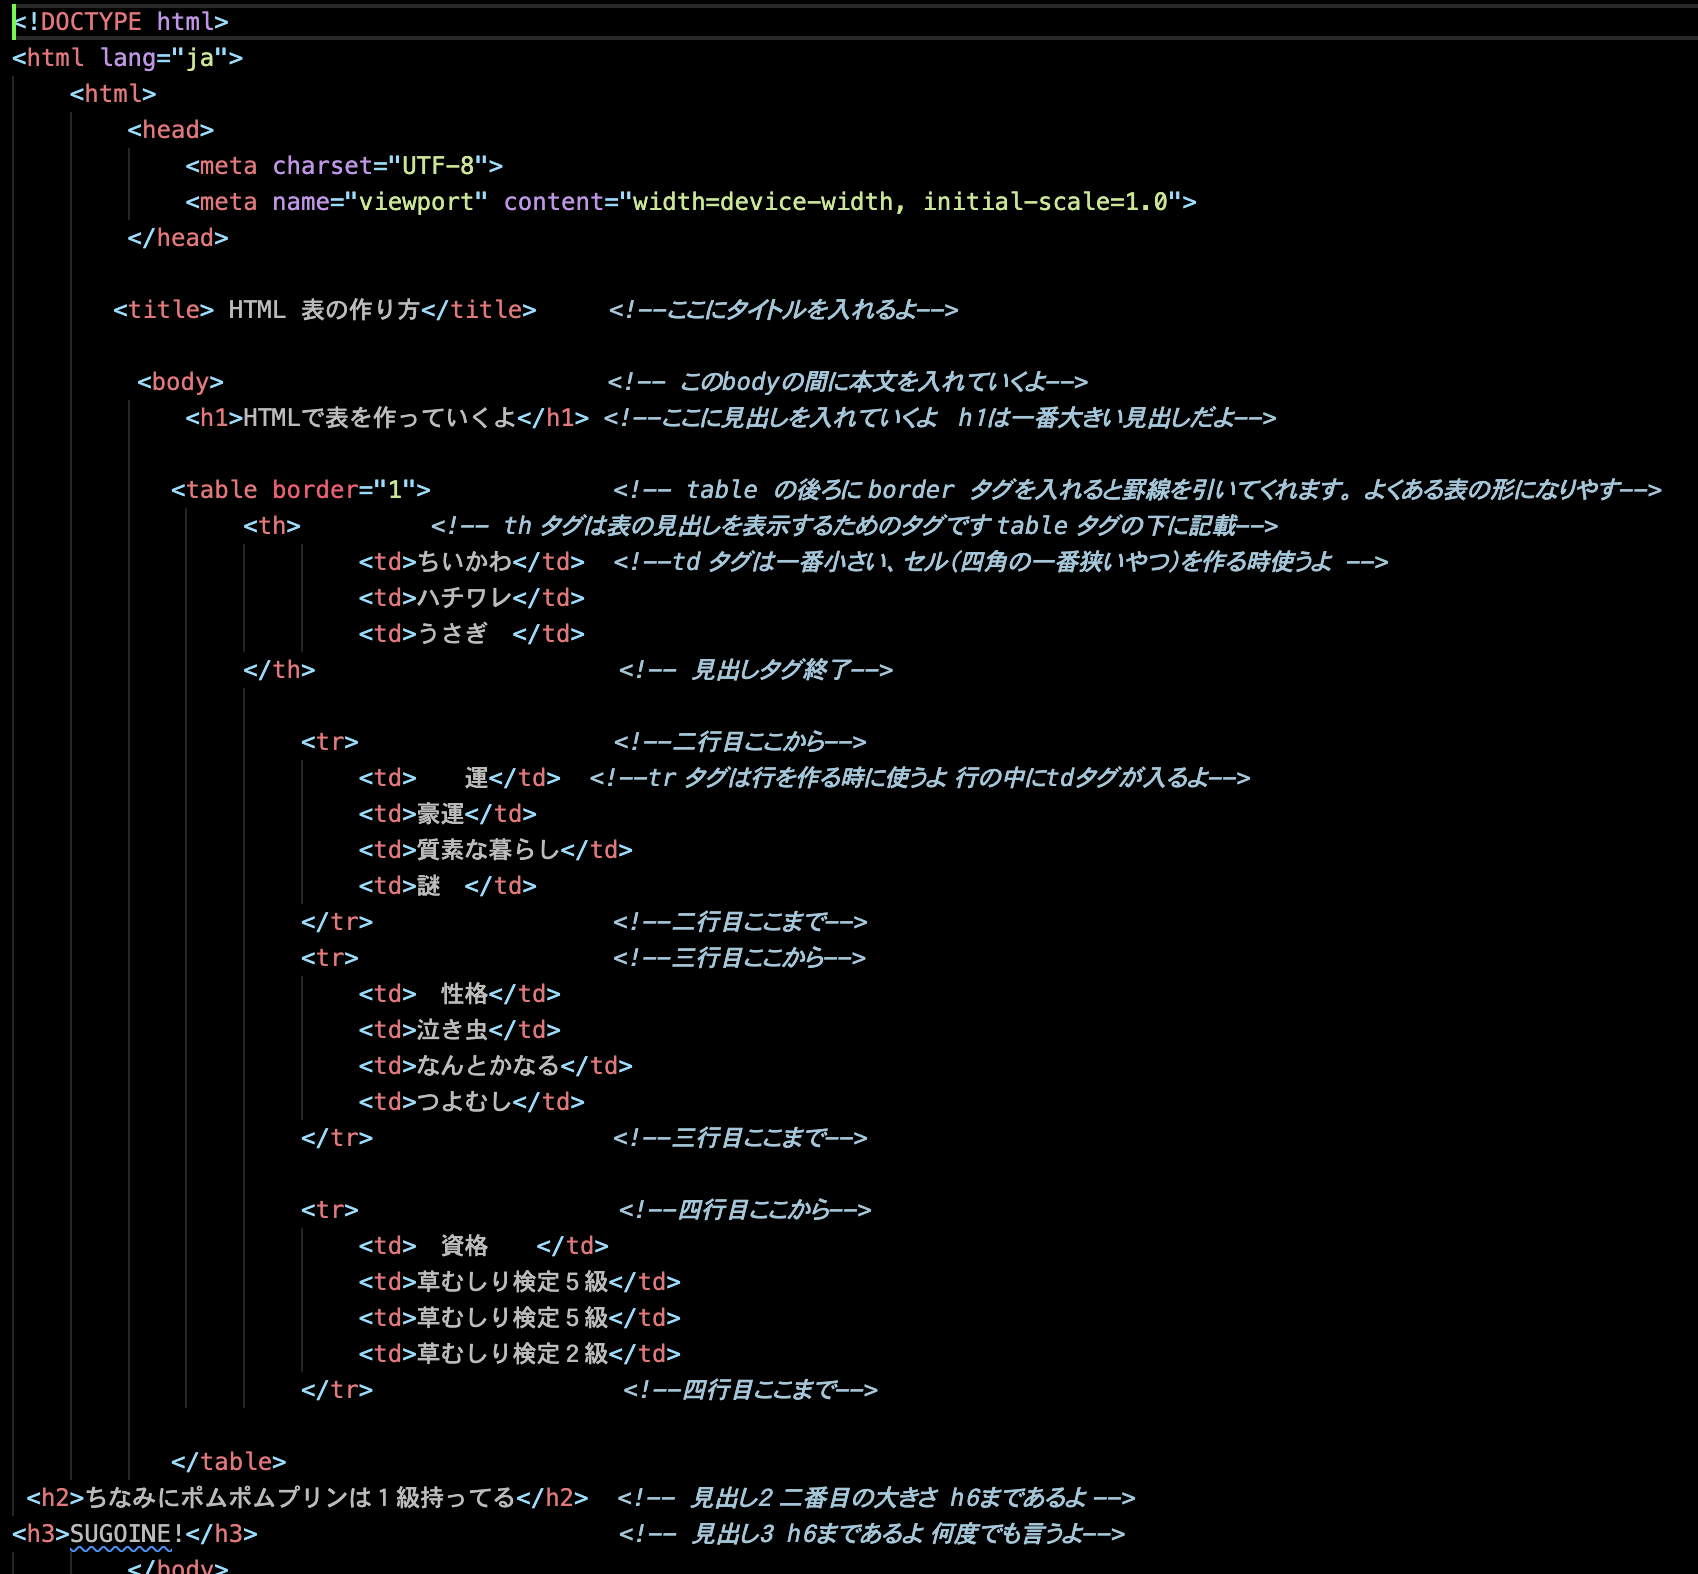Click the closing table tag
1698x1574 pixels.
click(231, 1461)
